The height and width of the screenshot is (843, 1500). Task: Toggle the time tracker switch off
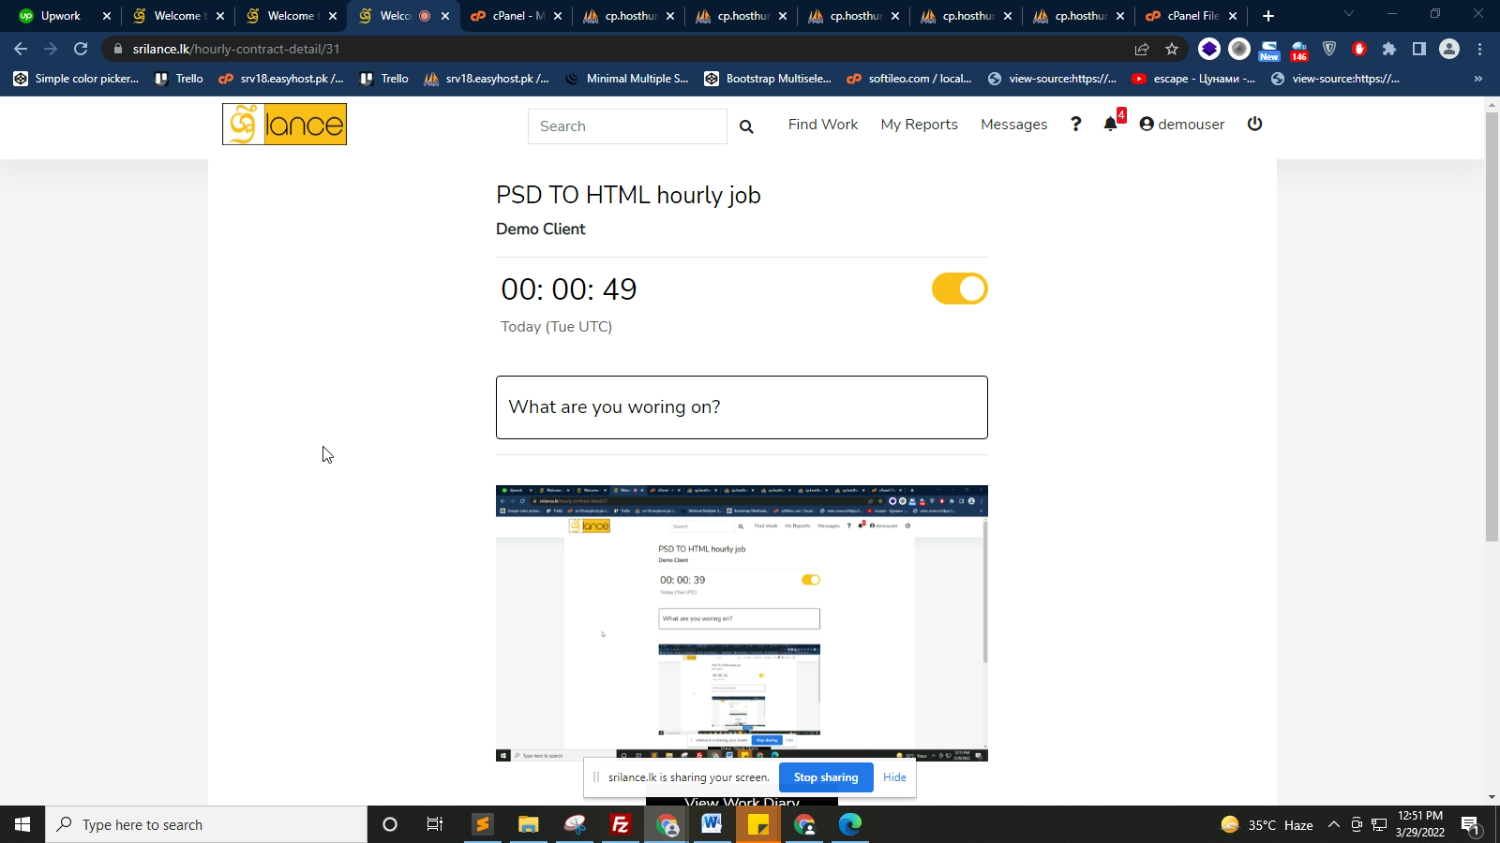point(959,289)
